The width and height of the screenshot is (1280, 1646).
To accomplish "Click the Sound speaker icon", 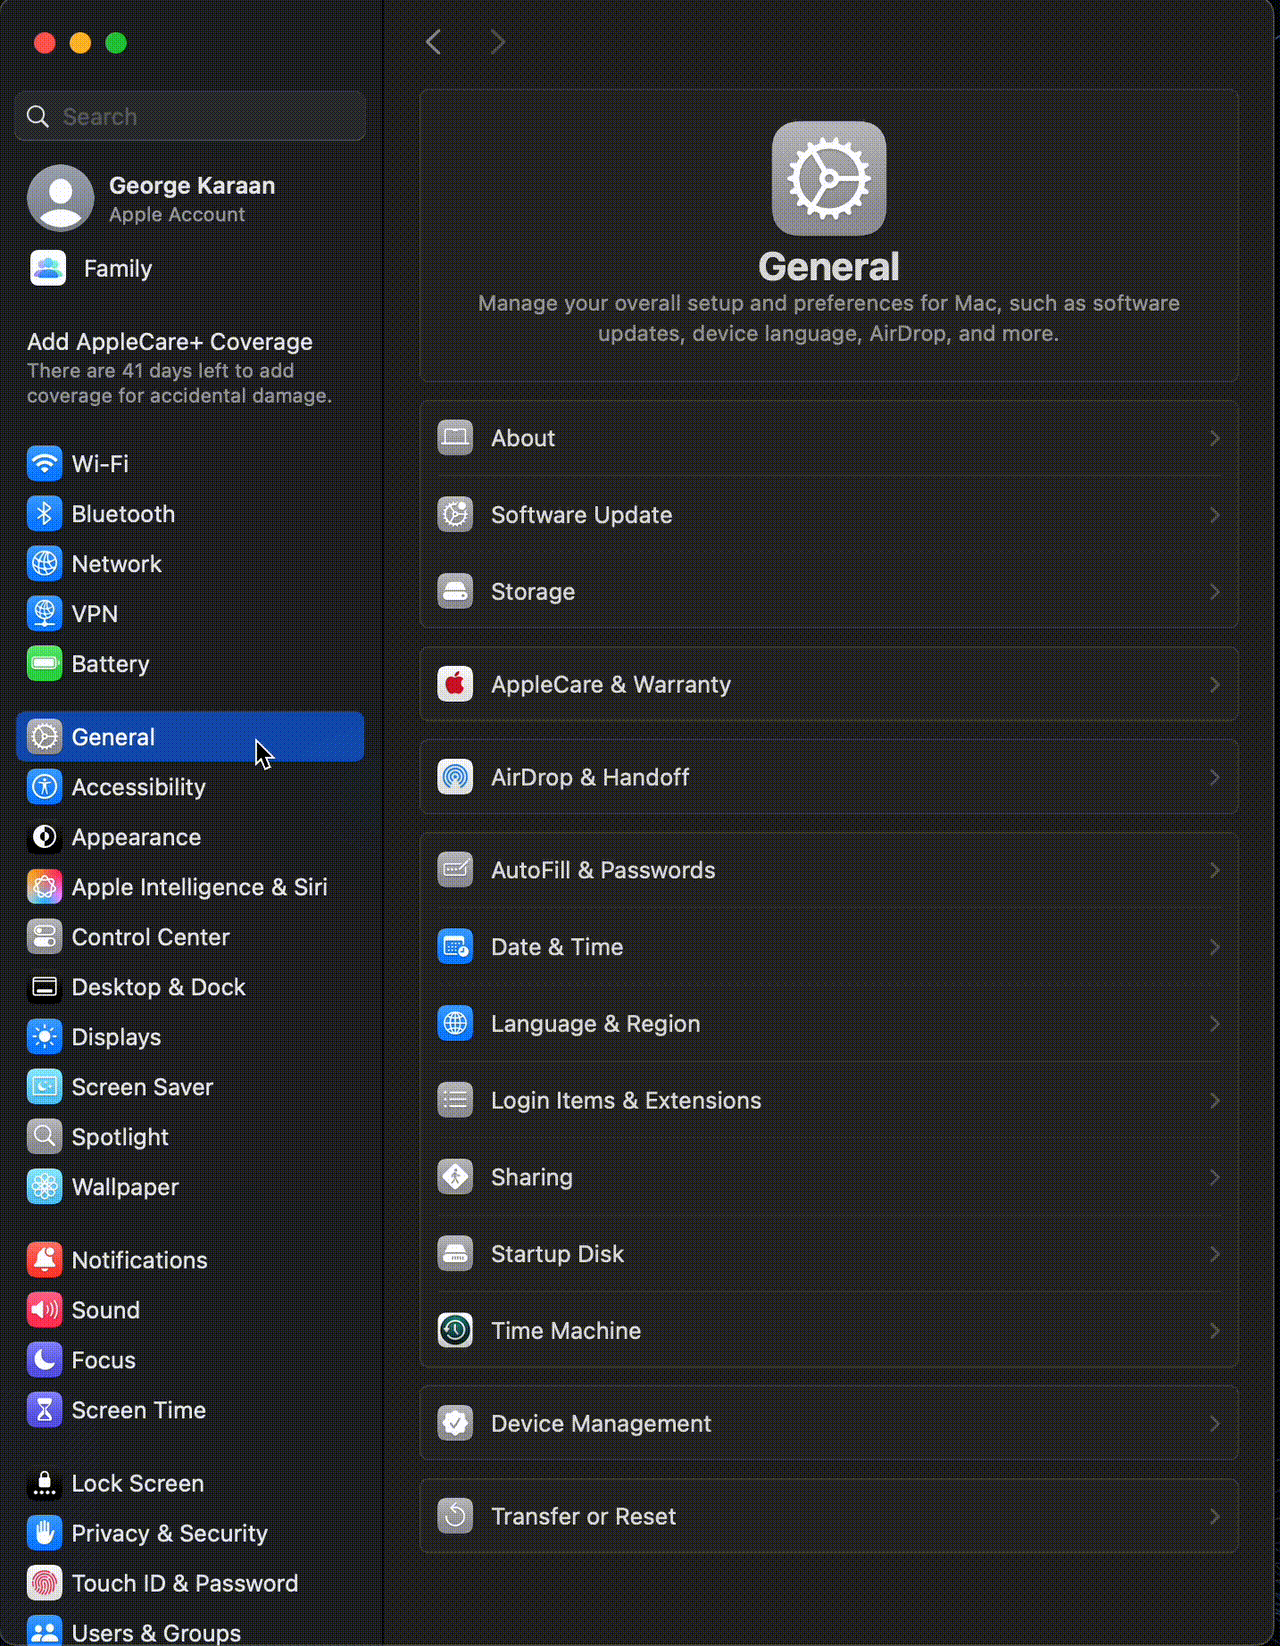I will (44, 1310).
